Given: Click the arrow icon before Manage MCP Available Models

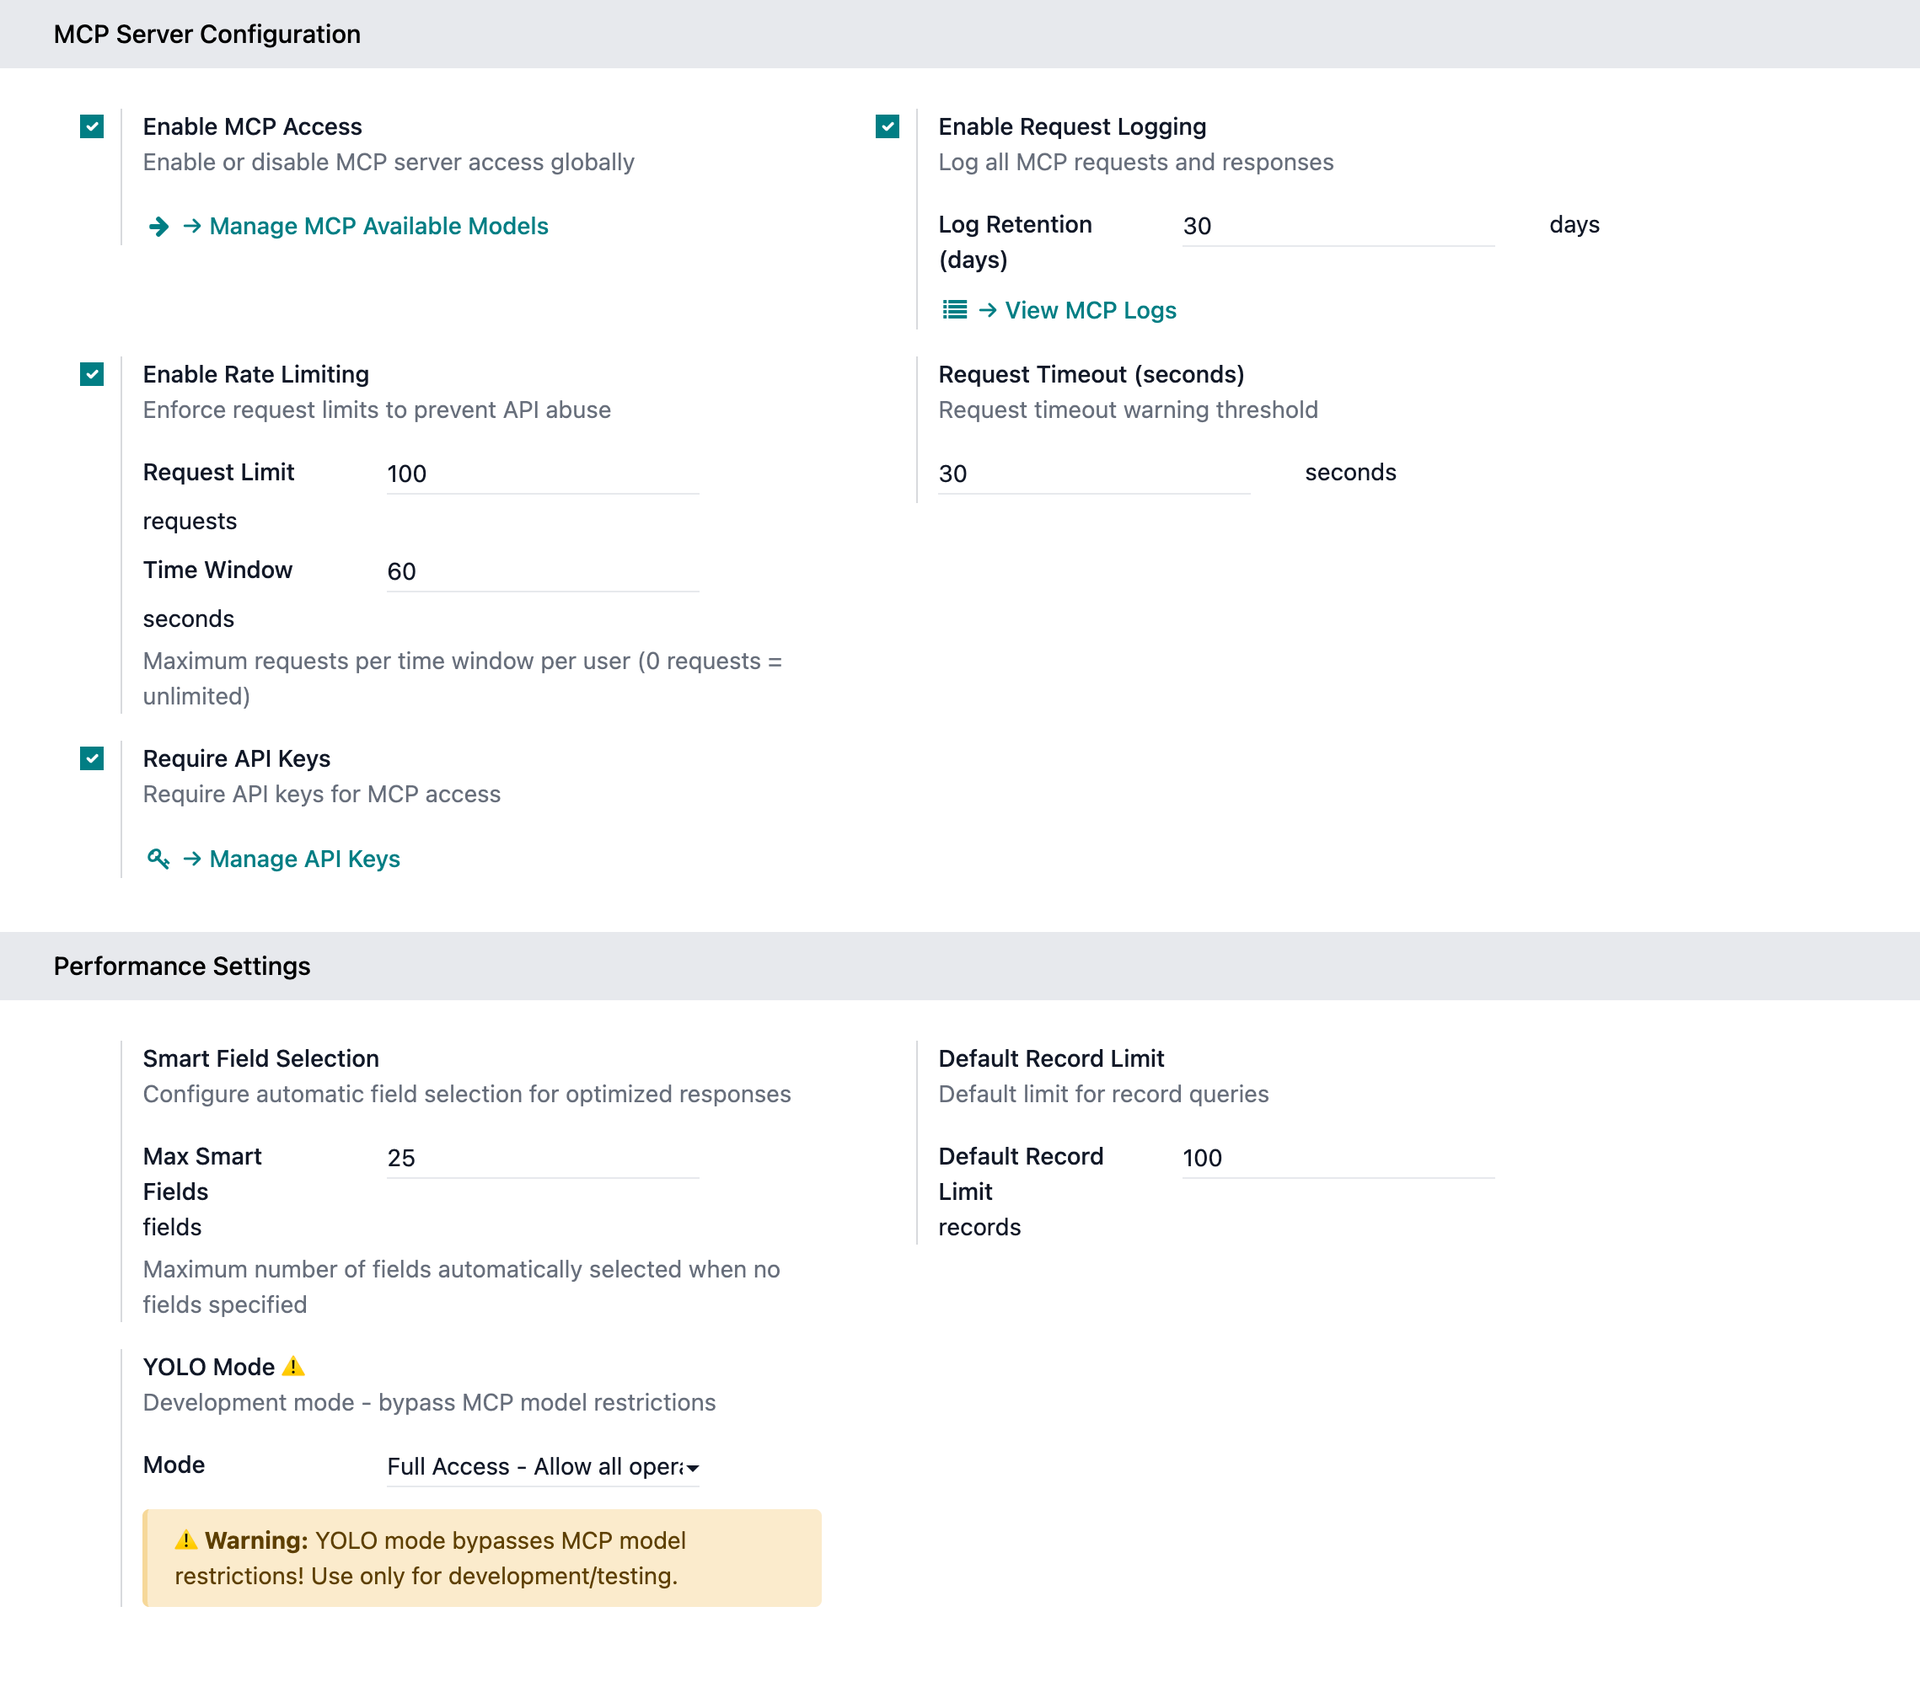Looking at the screenshot, I should pyautogui.click(x=160, y=227).
